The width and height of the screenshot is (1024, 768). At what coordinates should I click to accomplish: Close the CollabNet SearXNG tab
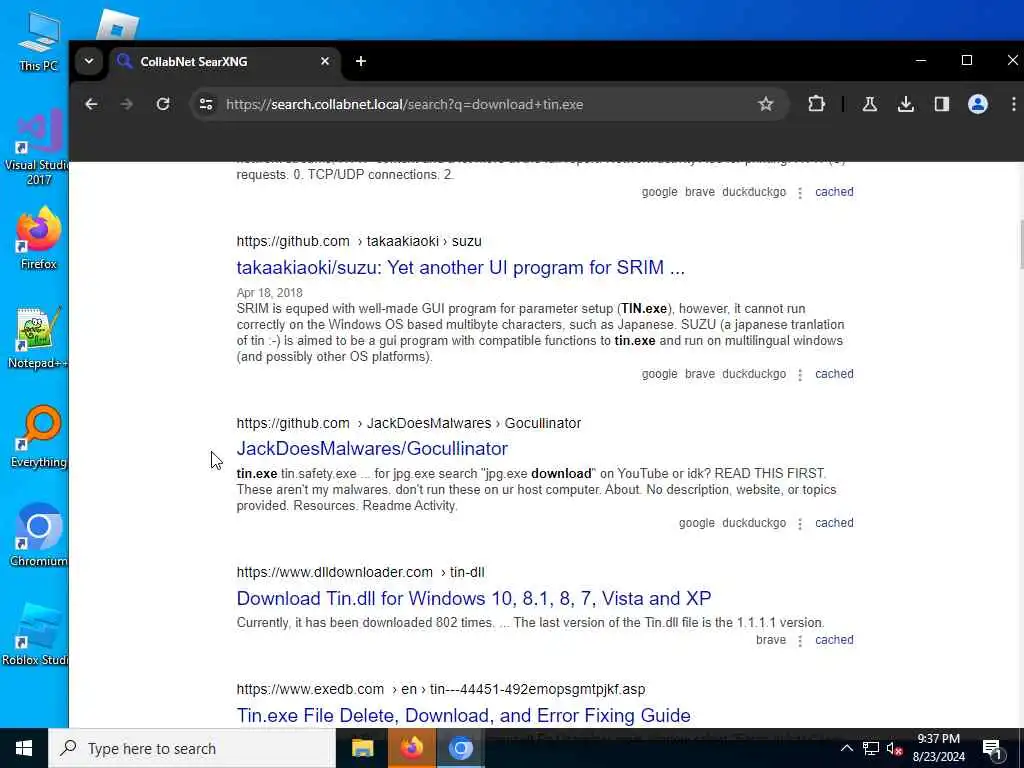[325, 61]
